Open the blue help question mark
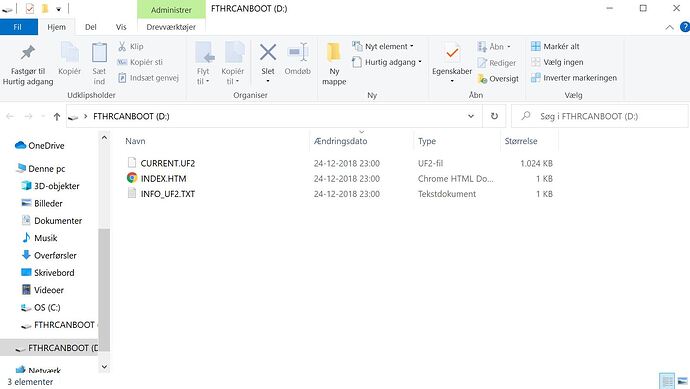 click(x=685, y=27)
